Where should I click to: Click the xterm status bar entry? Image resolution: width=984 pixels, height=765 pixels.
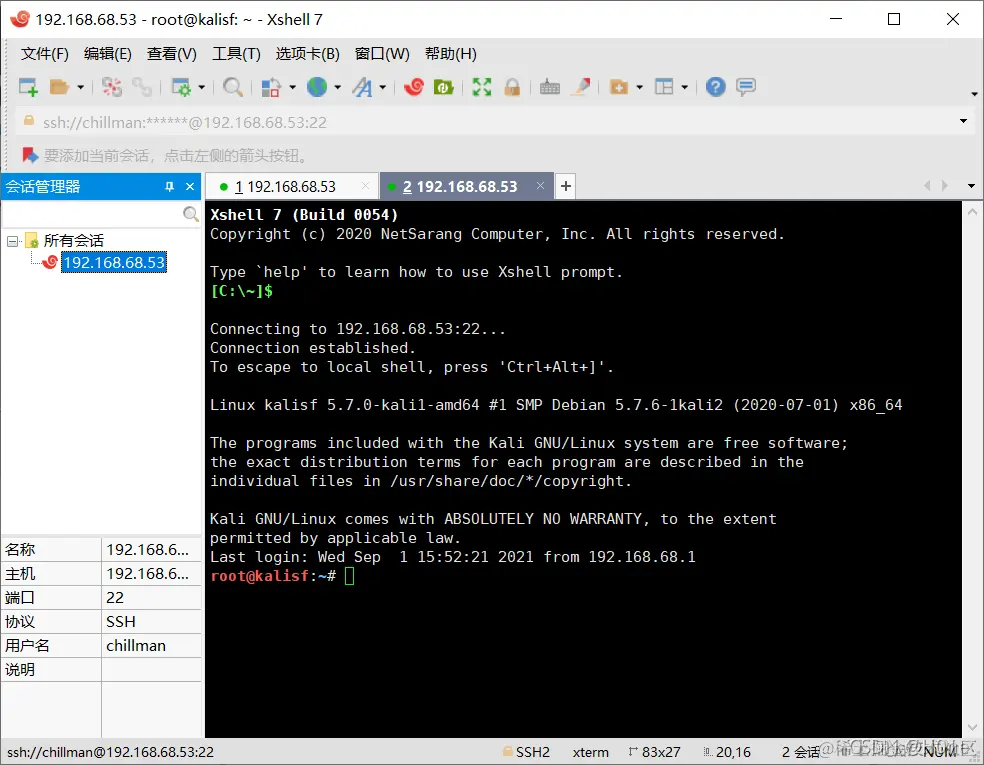tap(591, 752)
